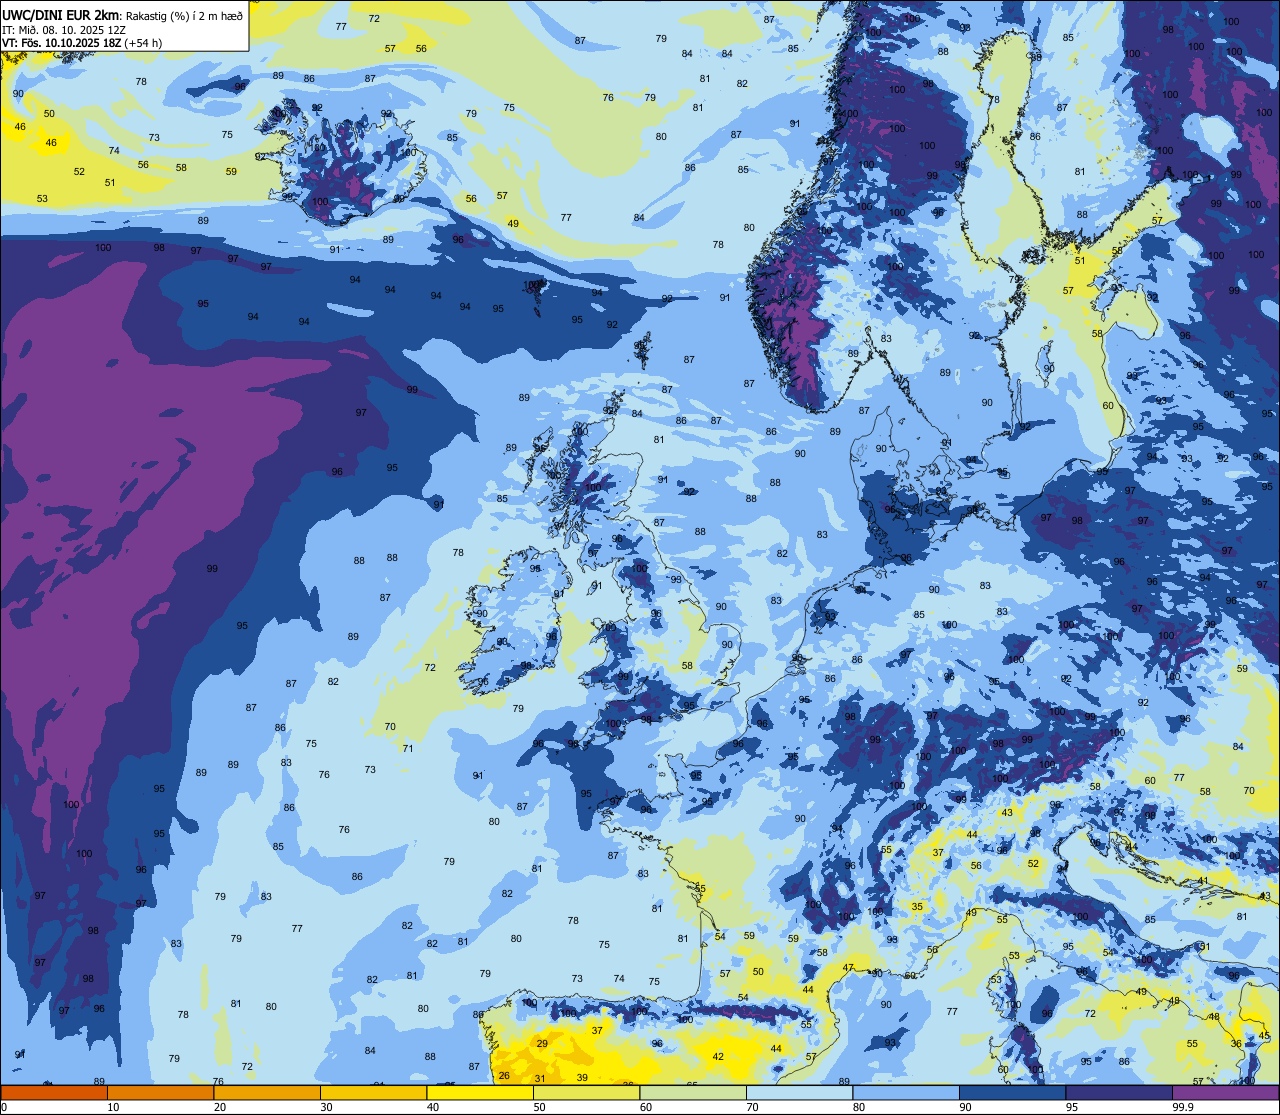Image resolution: width=1280 pixels, height=1115 pixels.
Task: Select the 70–80 light blue legend swatch
Action: (799, 1092)
